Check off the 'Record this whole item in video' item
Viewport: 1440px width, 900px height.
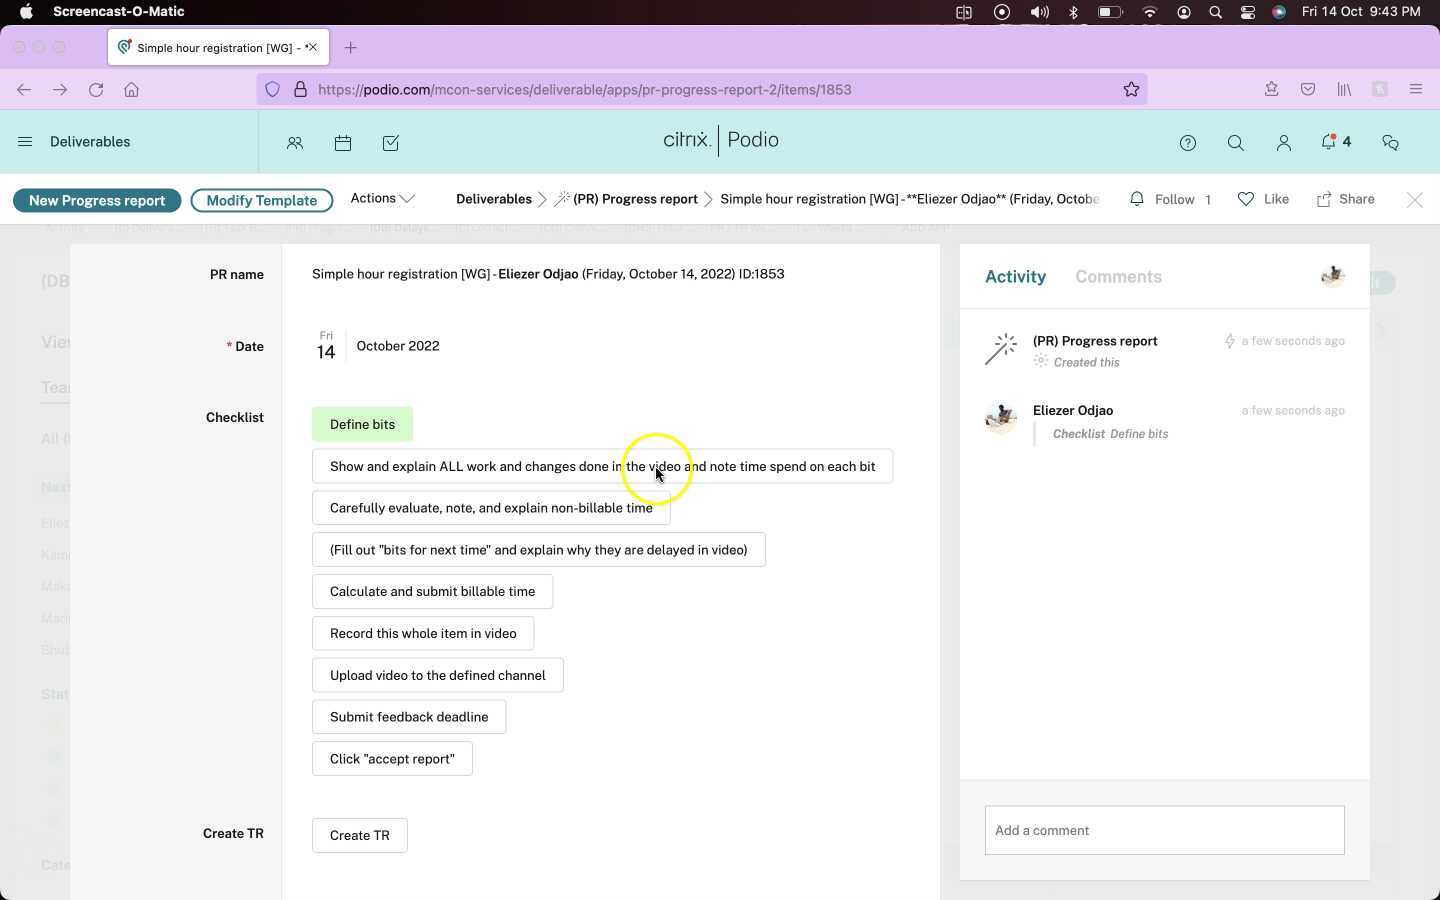(x=423, y=632)
